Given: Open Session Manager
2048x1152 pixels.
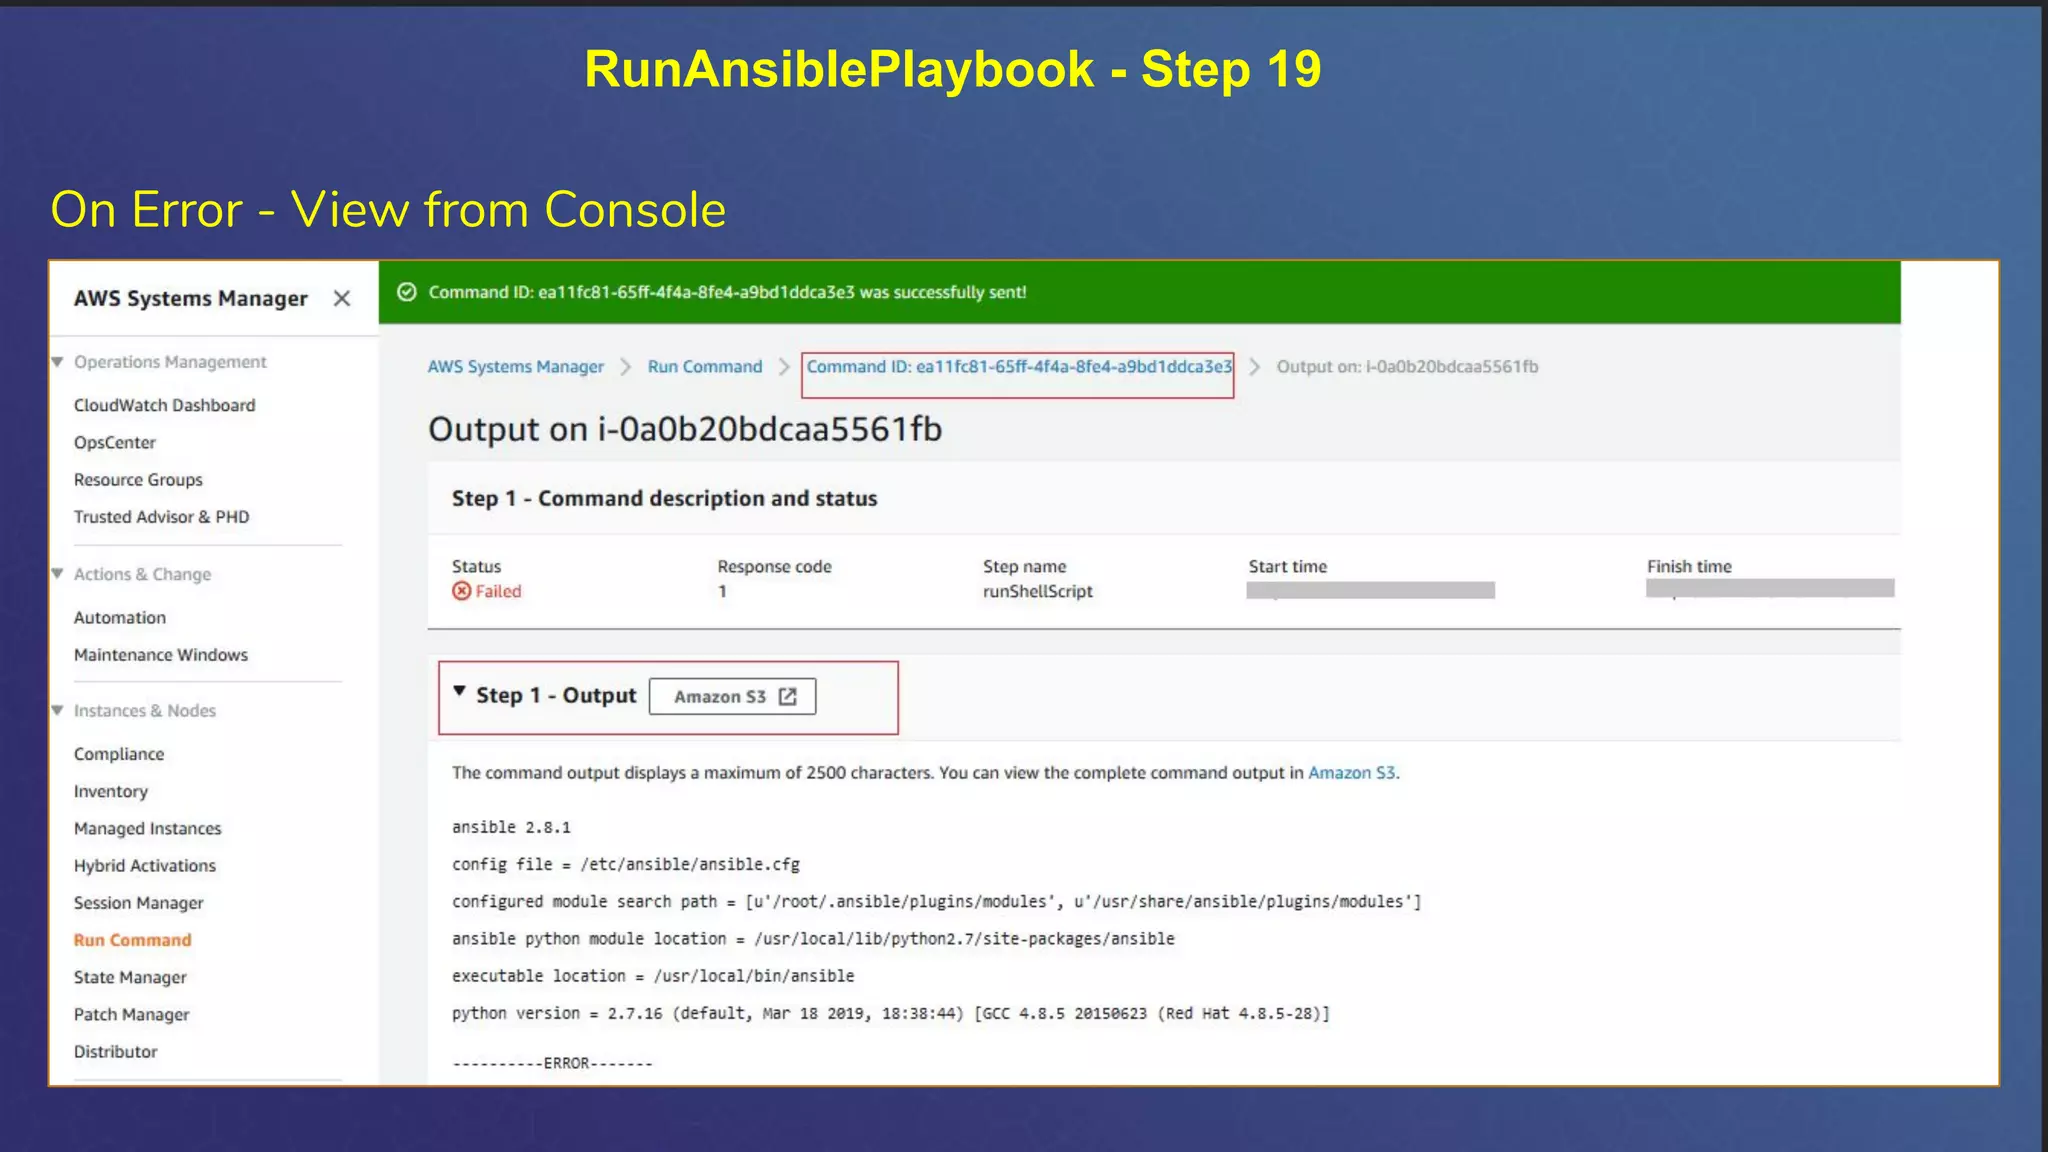Looking at the screenshot, I should click(x=139, y=903).
